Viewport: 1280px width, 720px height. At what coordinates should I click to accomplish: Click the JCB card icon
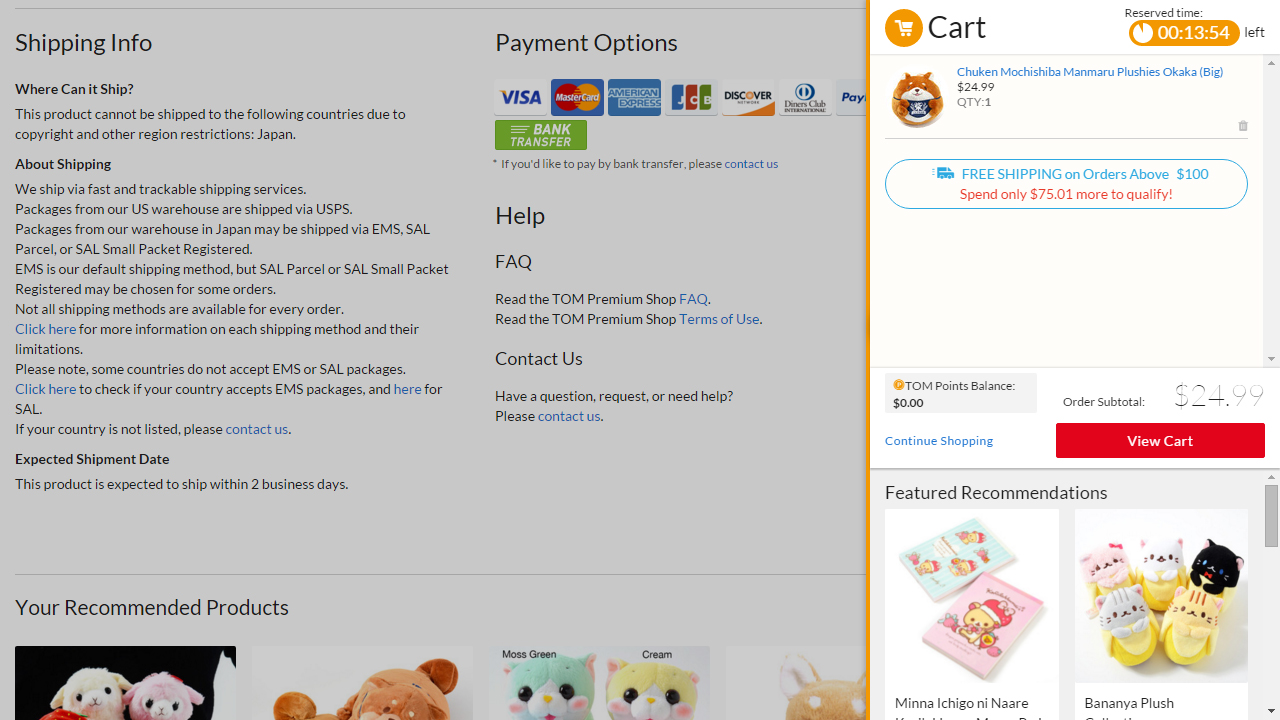691,97
